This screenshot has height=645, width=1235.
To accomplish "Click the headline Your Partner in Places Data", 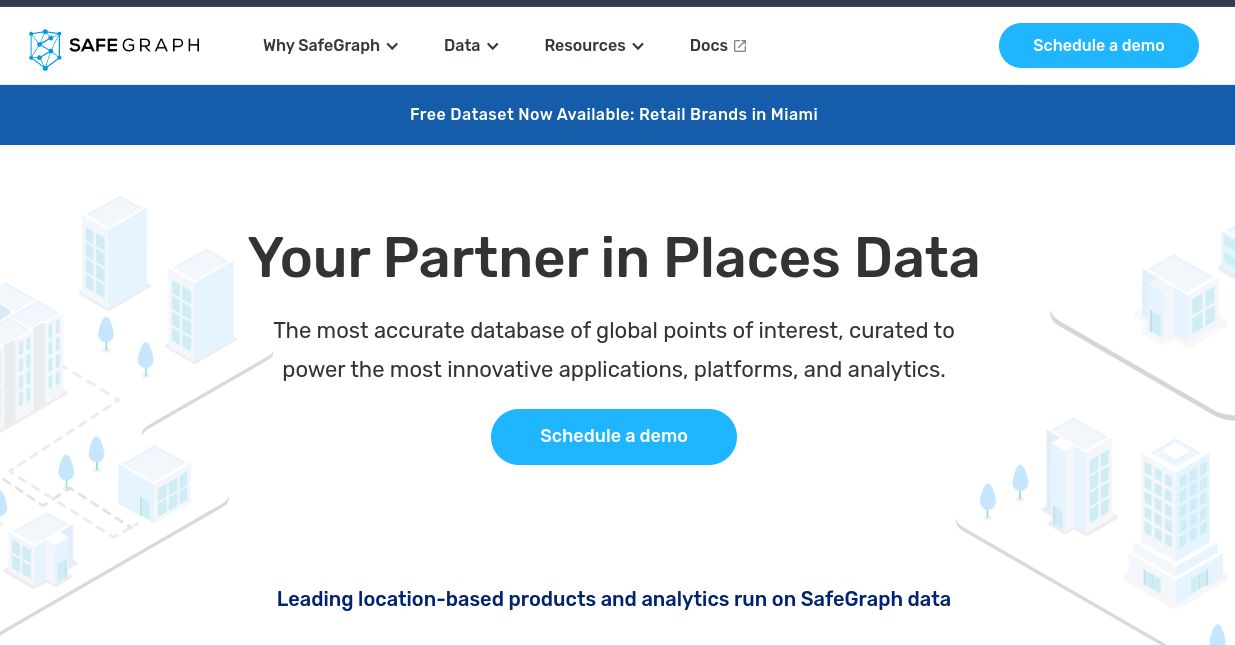I will (x=613, y=258).
